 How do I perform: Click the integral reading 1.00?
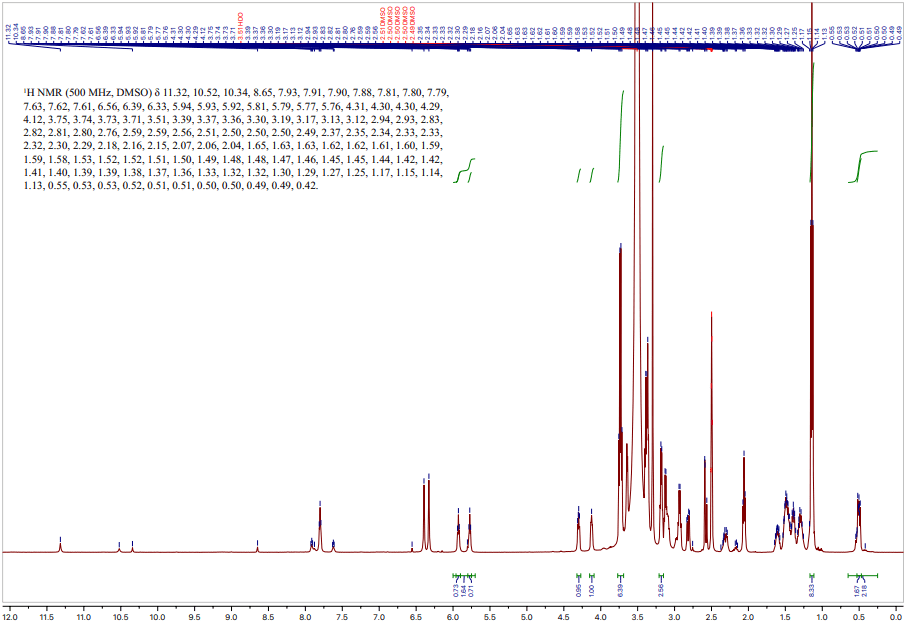592,589
